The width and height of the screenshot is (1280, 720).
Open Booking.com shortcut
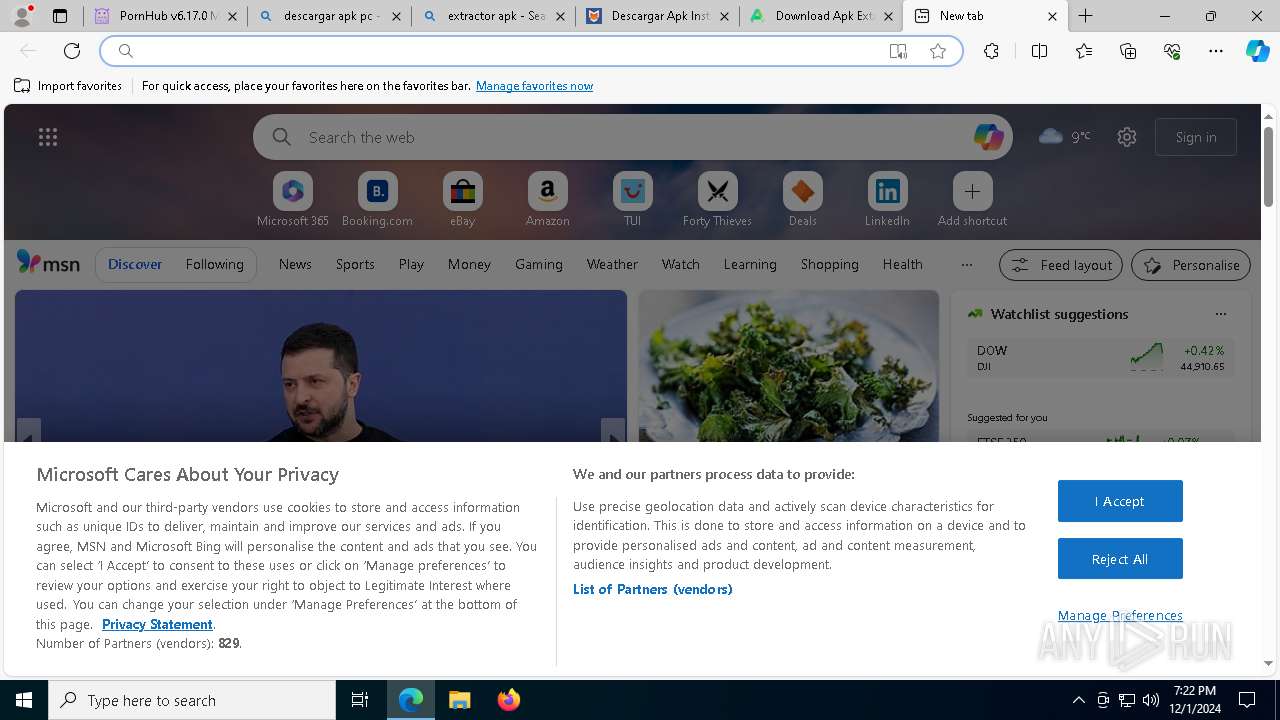(x=377, y=199)
